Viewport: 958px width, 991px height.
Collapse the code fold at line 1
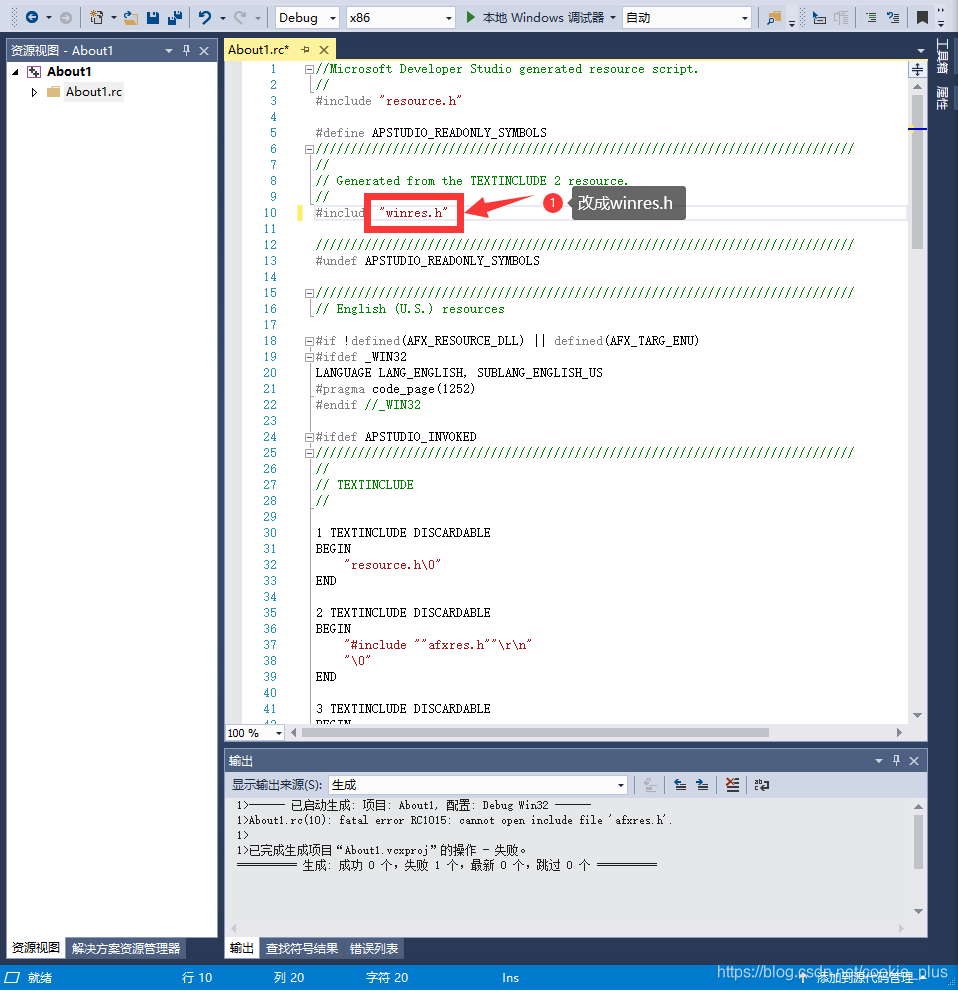[x=309, y=70]
